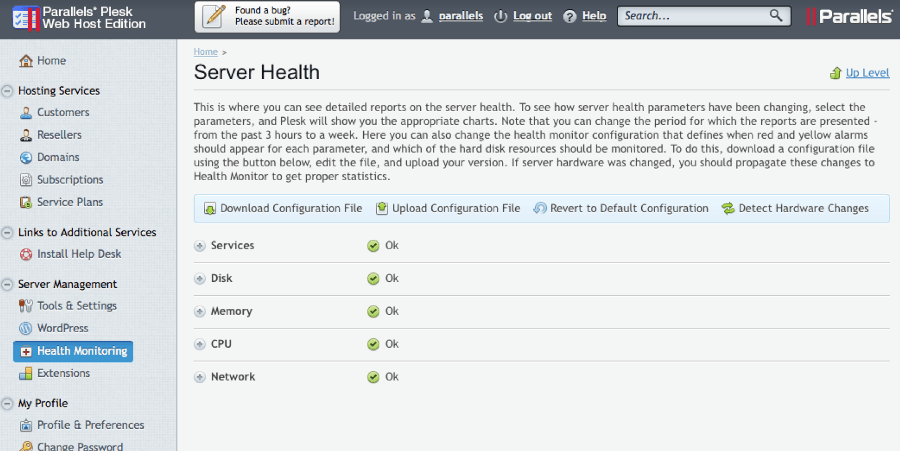The width and height of the screenshot is (900, 451).
Task: Click the Customers person icon
Action: tap(26, 112)
